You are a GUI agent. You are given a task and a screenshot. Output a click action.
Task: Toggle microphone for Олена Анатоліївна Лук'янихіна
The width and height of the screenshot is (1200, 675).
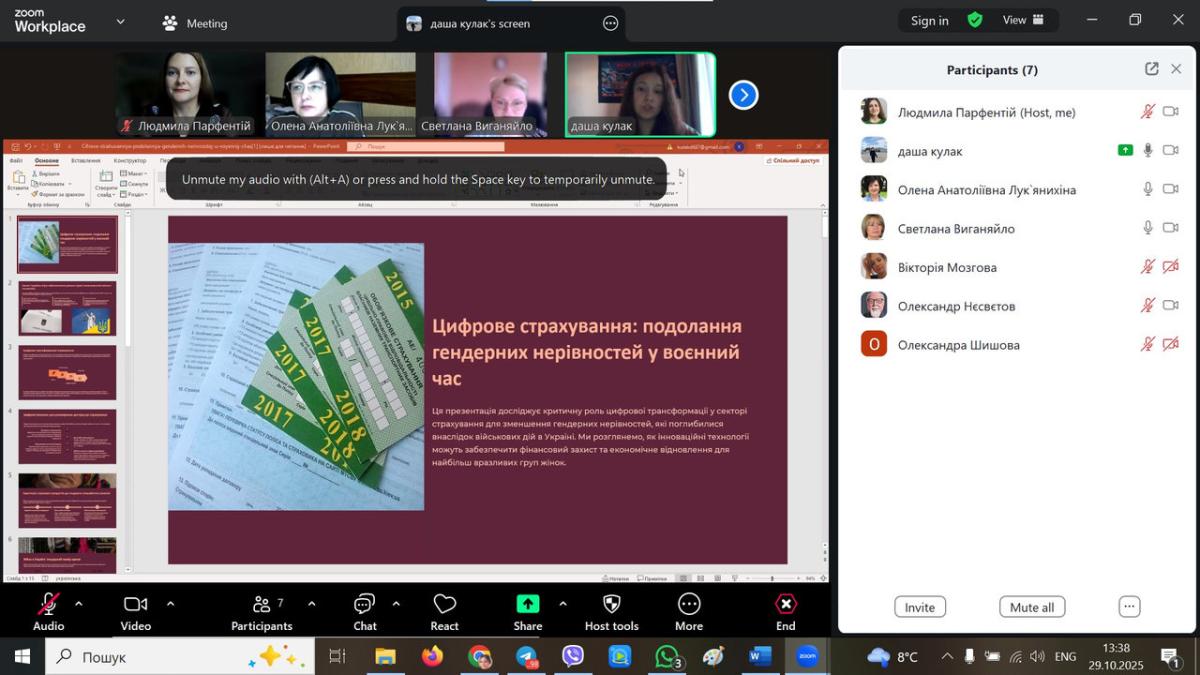1148,189
